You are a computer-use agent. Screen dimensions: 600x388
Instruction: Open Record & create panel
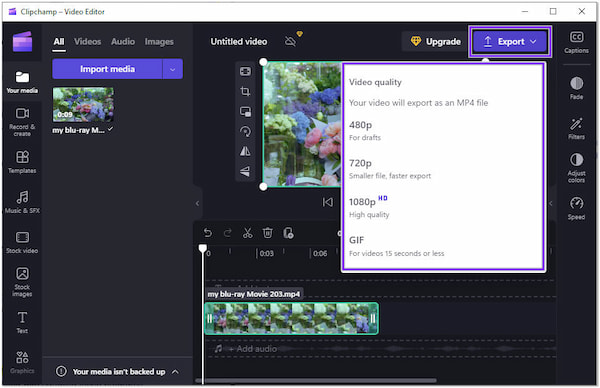22,122
